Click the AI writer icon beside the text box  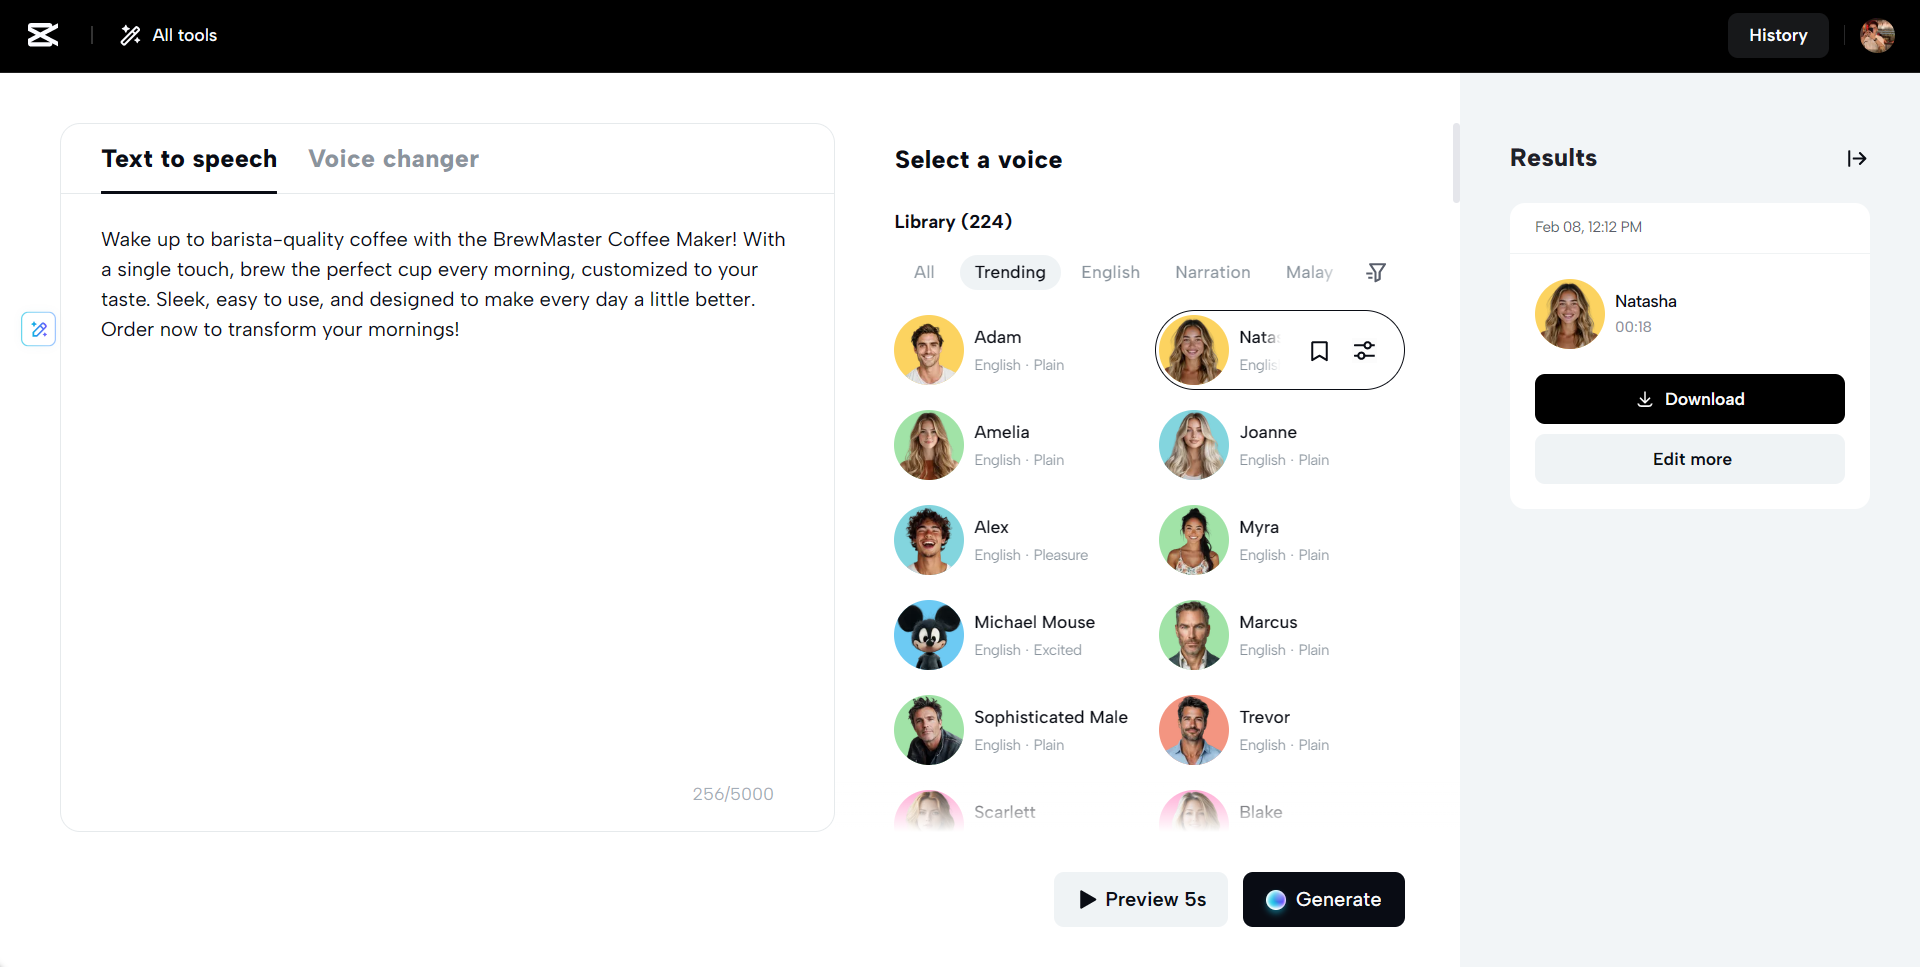(x=39, y=329)
